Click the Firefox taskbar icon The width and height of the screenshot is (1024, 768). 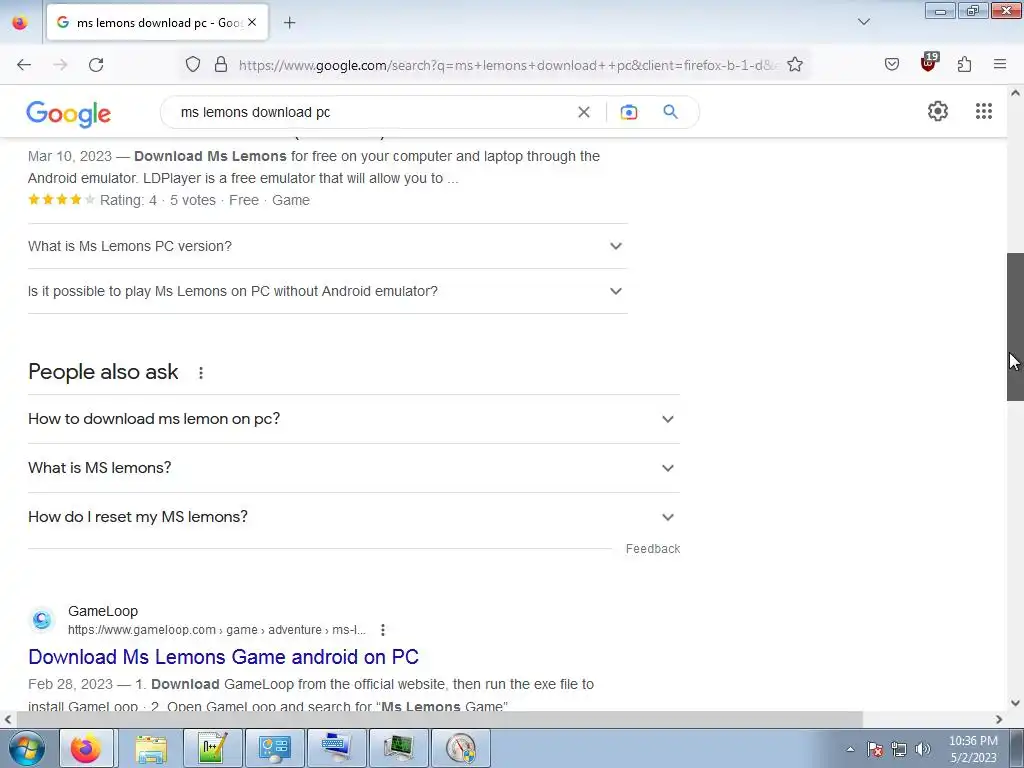coord(86,748)
